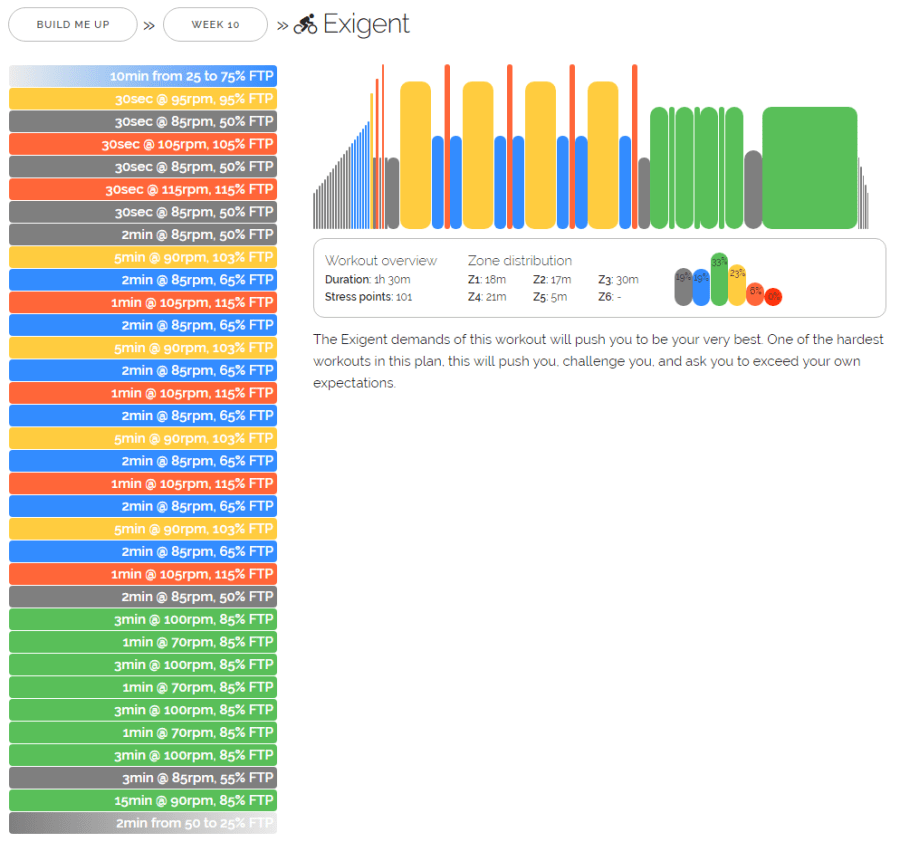Click the 30sec @ 105rpm, 105% FTP step
Viewport: 900px width, 842px height.
coord(143,144)
